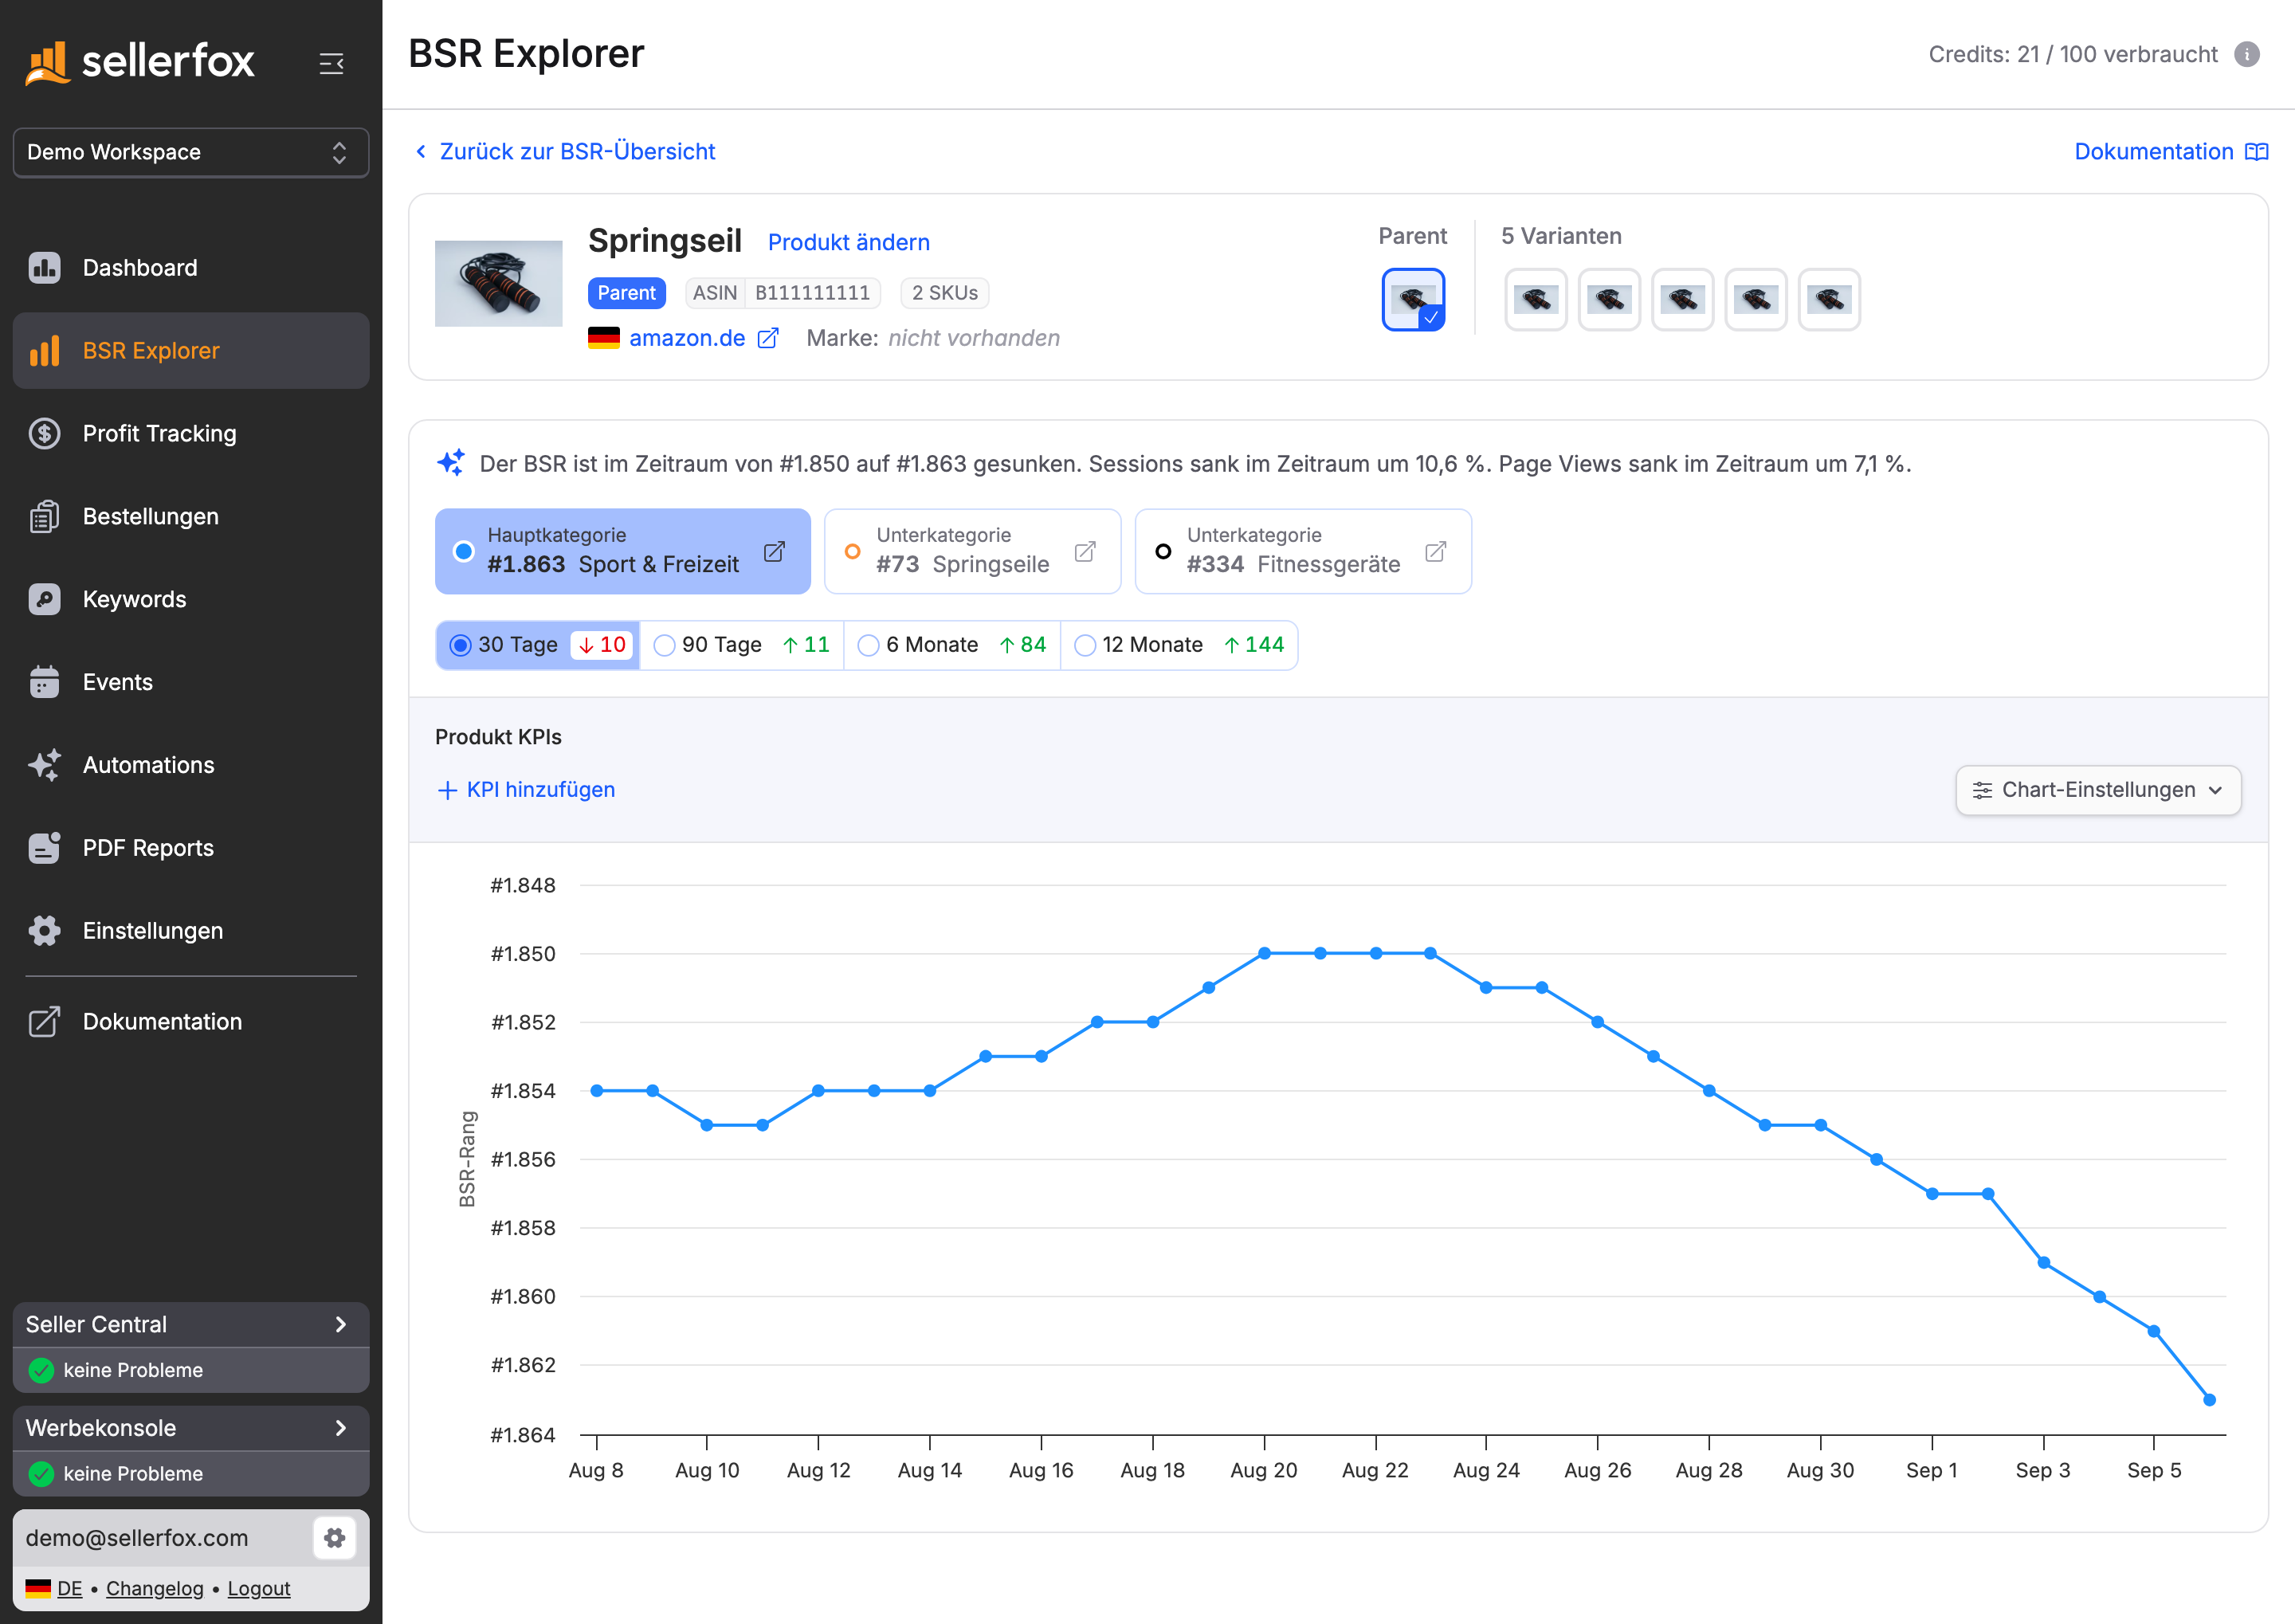Click the Keywords sidebar icon
The height and width of the screenshot is (1624, 2295).
click(45, 600)
